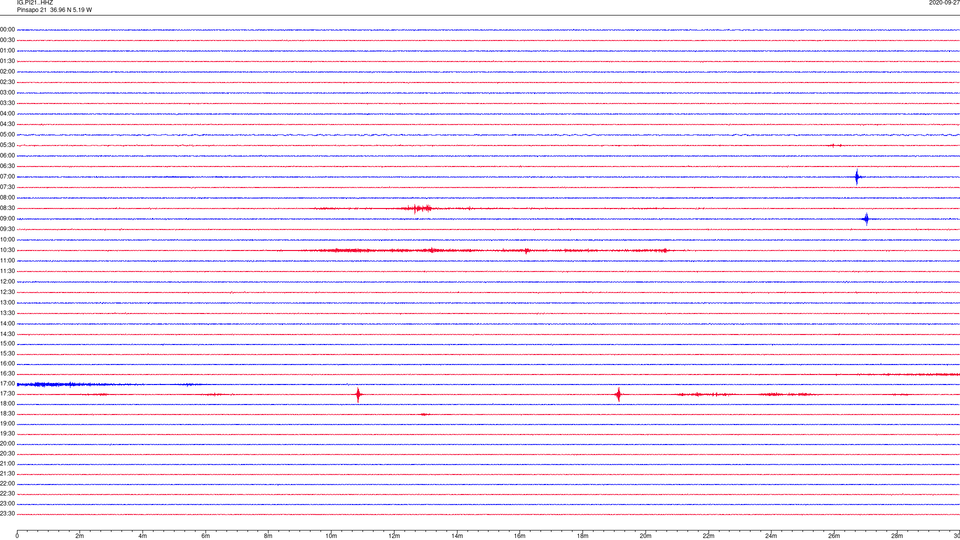Click the small red blip on 18:30 trace
This screenshot has height=540, width=960.
pos(424,414)
